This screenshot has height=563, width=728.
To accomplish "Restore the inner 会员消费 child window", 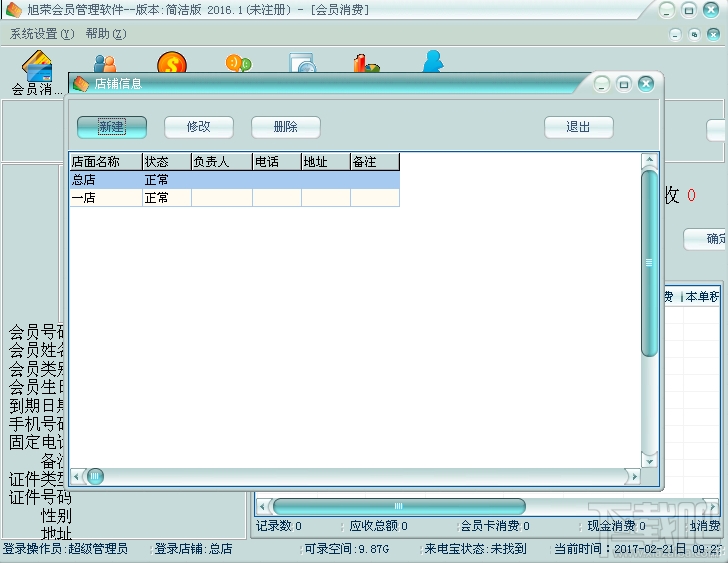I will 694,34.
